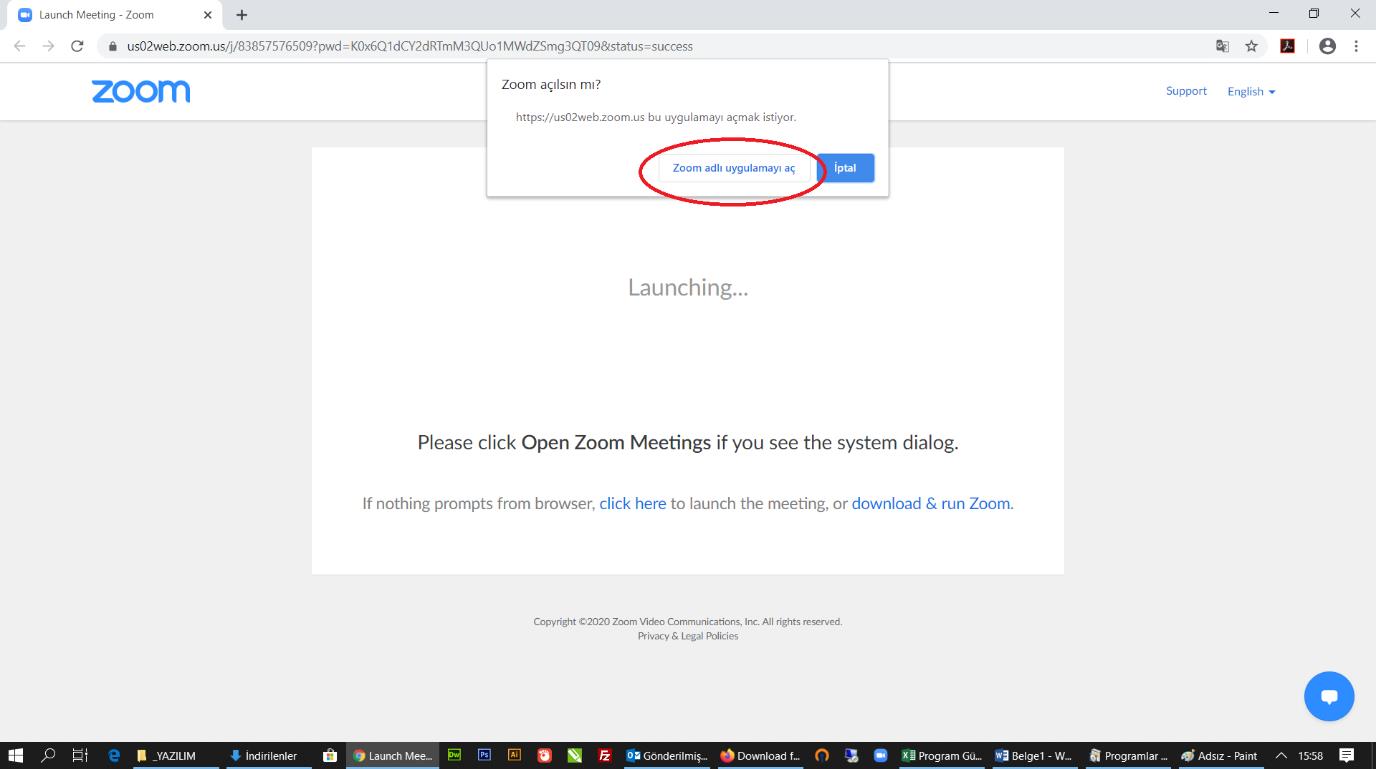Image resolution: width=1376 pixels, height=769 pixels.
Task: Open the English language dropdown
Action: coord(1251,91)
